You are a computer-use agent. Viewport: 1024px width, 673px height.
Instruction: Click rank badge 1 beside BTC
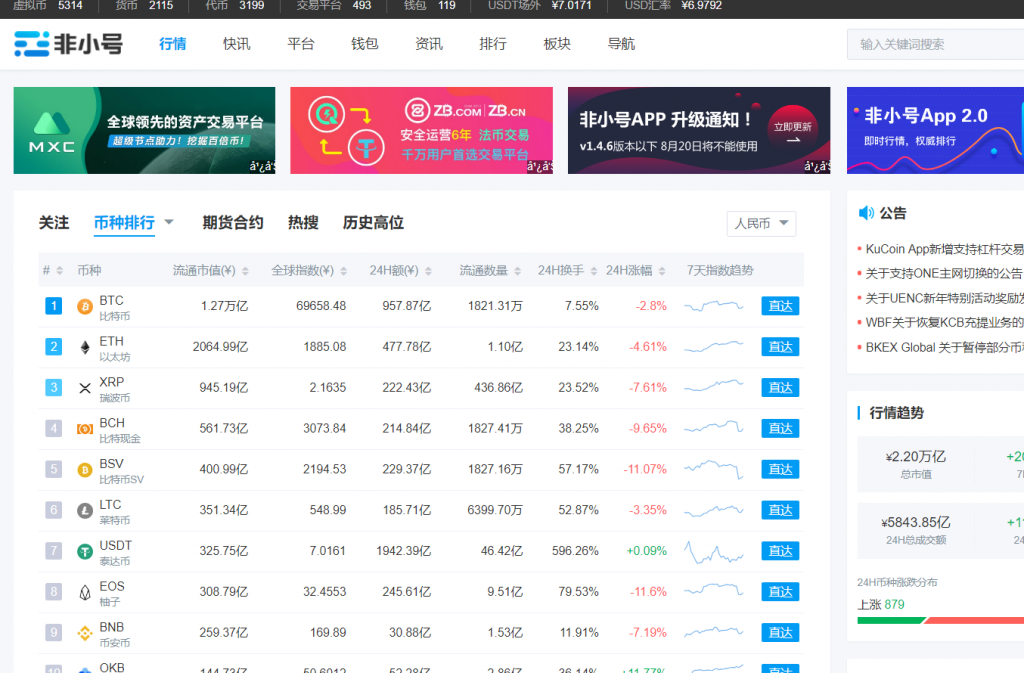[x=54, y=305]
